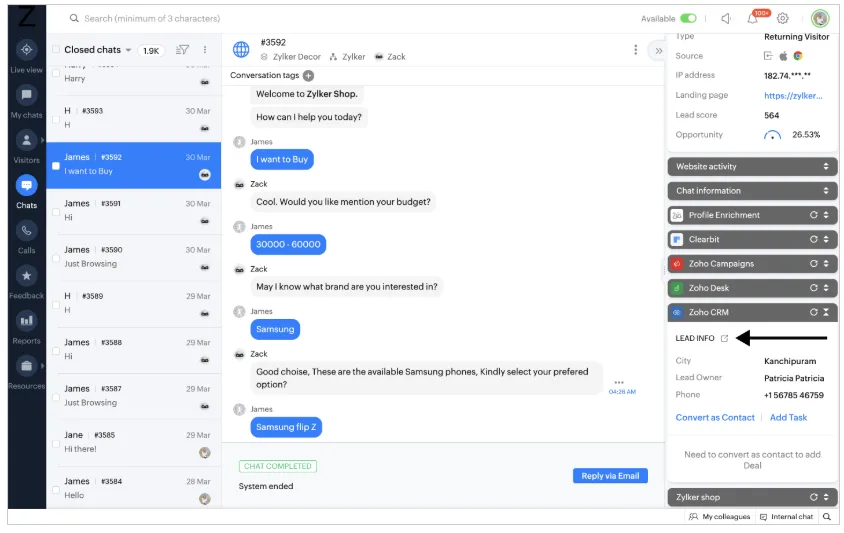The width and height of the screenshot is (844, 533).
Task: Expand Zylker shop section
Action: (x=826, y=497)
